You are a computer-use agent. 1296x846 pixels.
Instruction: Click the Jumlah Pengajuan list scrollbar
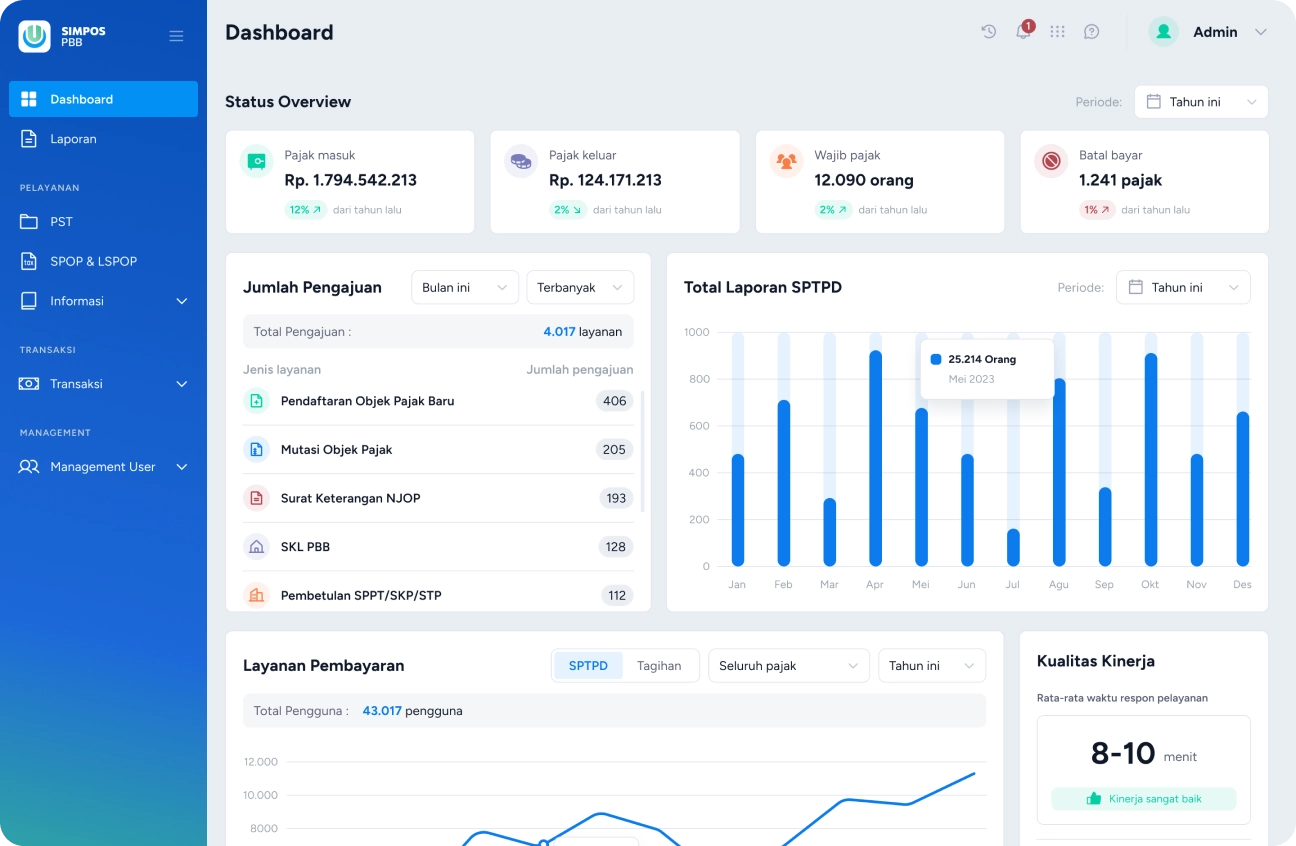(642, 451)
